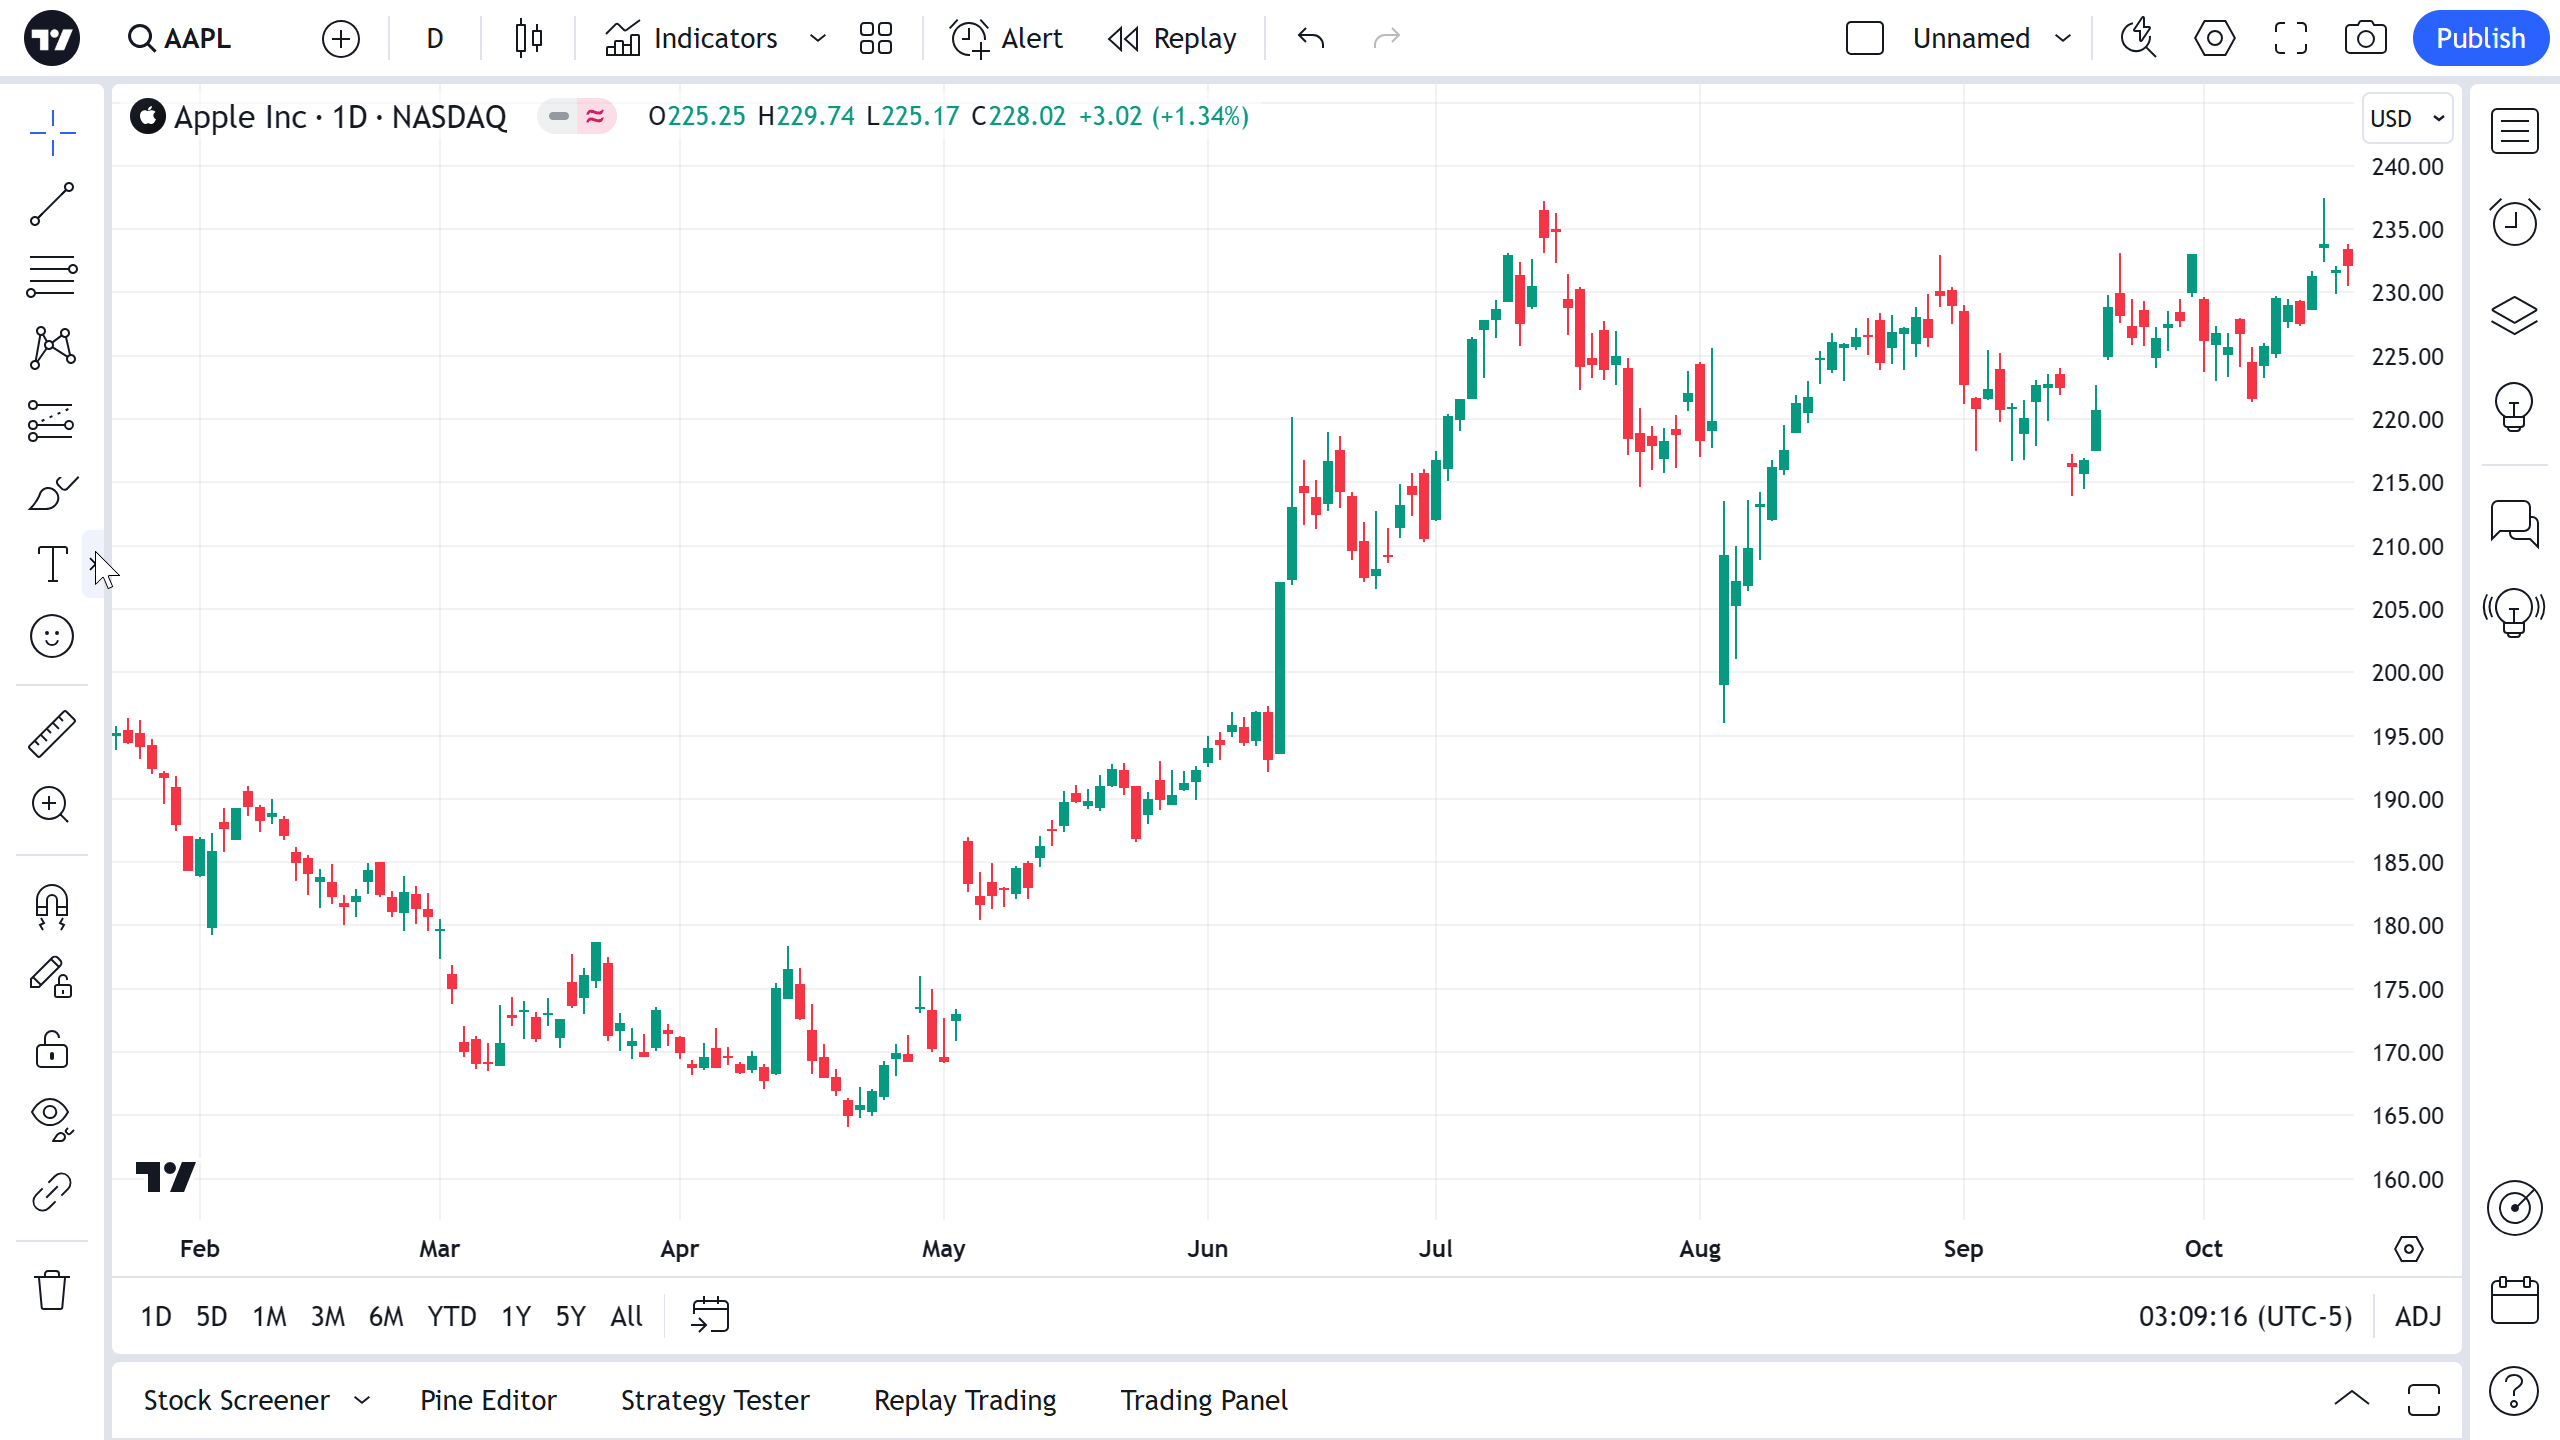This screenshot has width=2560, height=1440.
Task: Toggle lock all drawing tools
Action: pos(51,1050)
